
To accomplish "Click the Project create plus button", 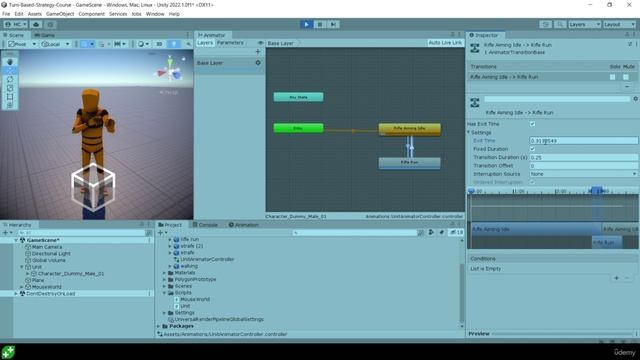I will [x=162, y=233].
